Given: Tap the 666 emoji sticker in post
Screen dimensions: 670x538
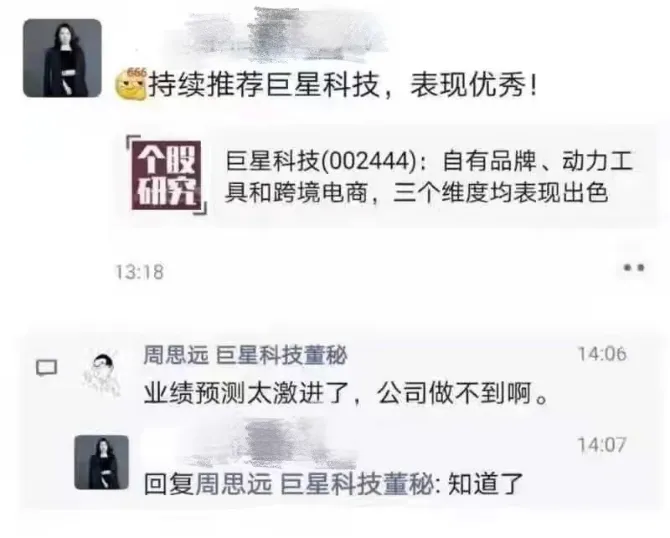Looking at the screenshot, I should pos(131,84).
